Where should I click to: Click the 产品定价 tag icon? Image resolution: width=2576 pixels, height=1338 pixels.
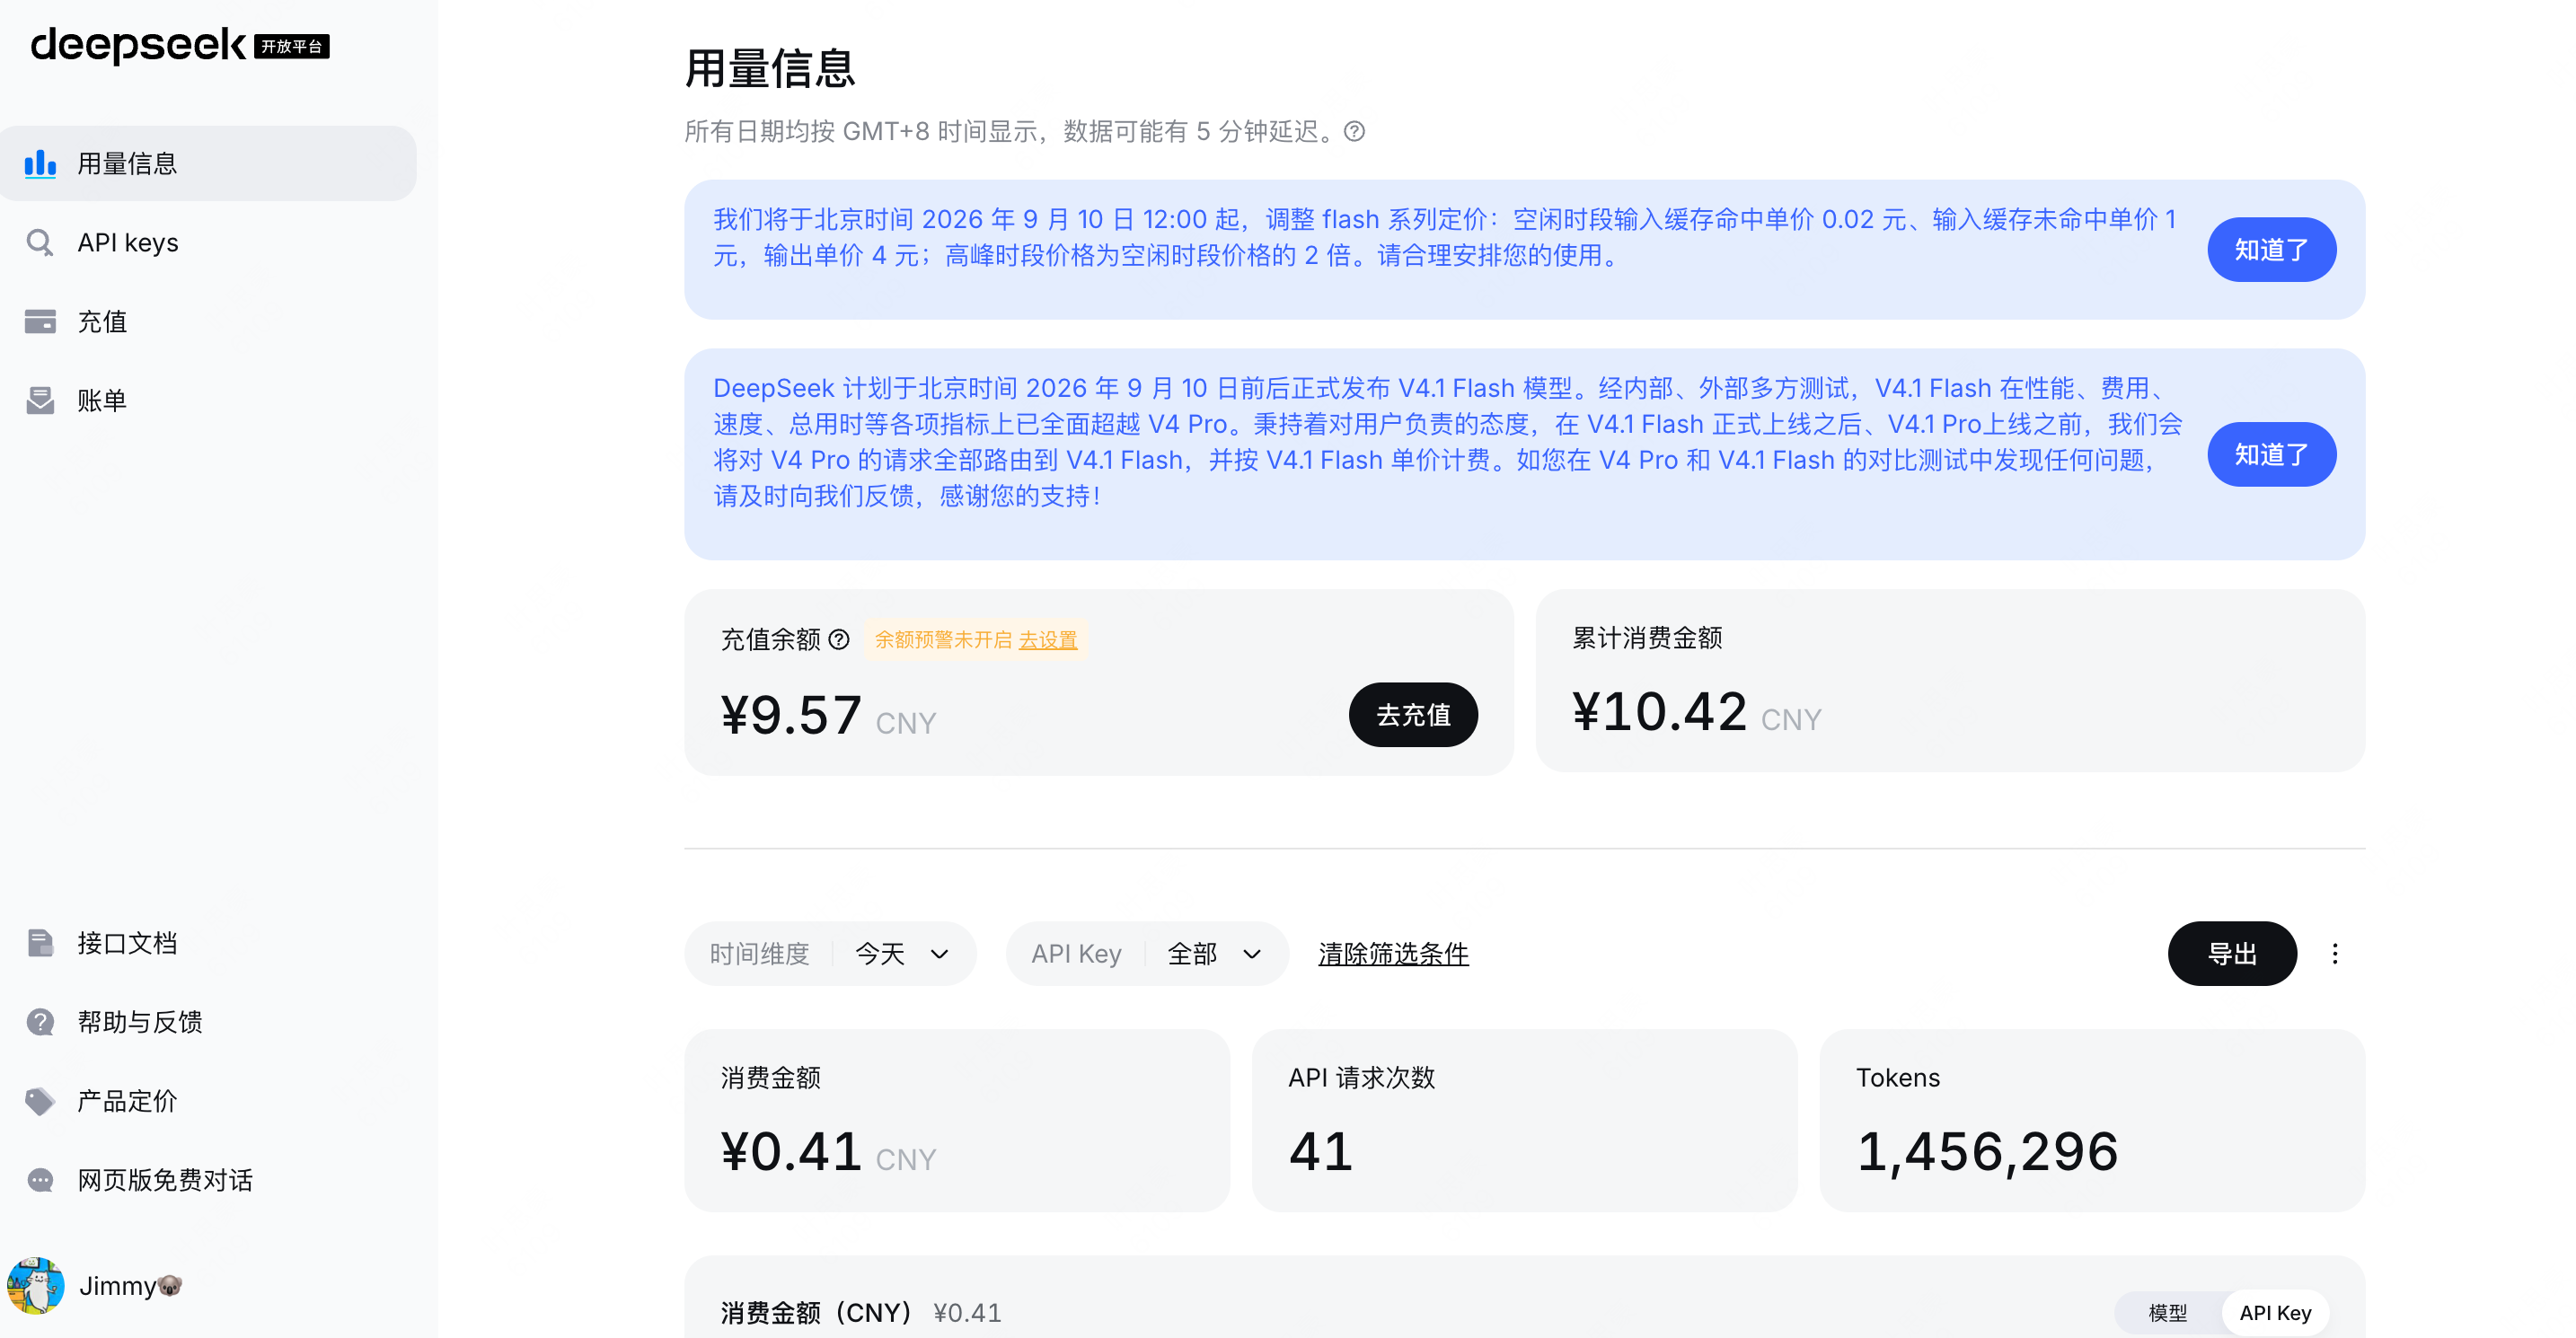40,1100
